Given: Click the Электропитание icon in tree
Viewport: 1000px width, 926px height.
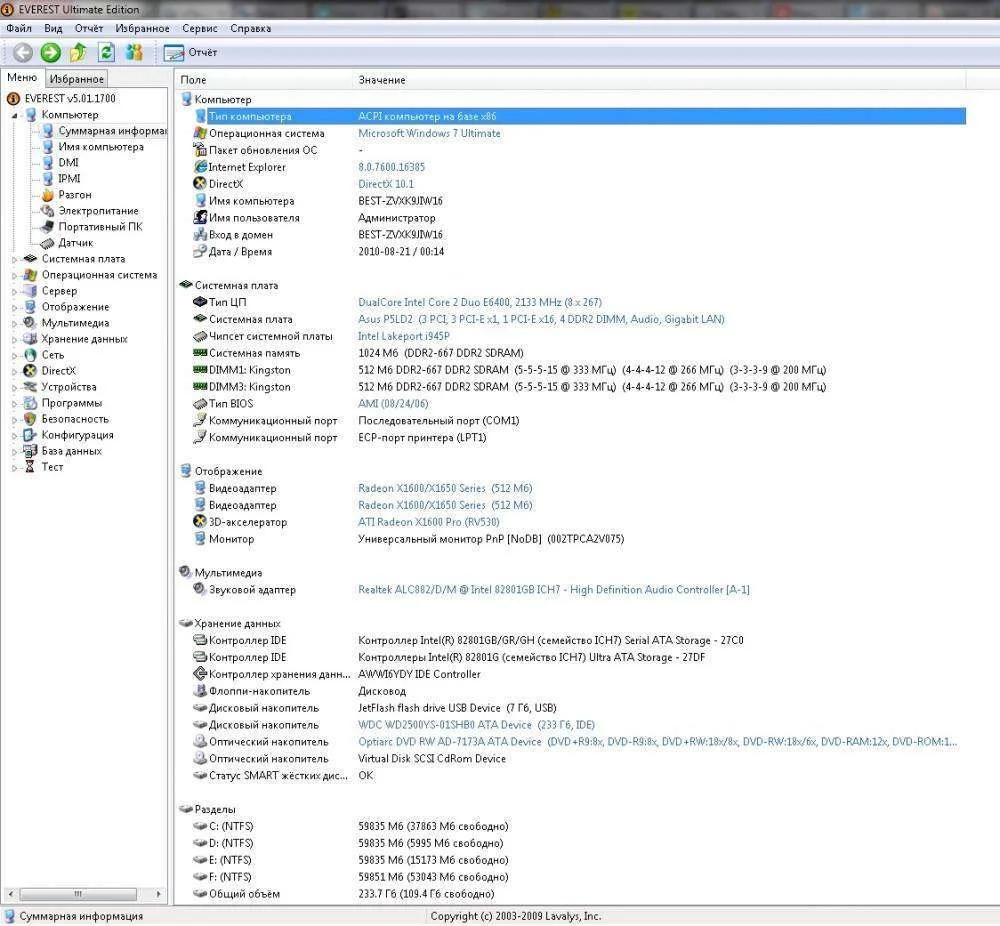Looking at the screenshot, I should click(48, 210).
